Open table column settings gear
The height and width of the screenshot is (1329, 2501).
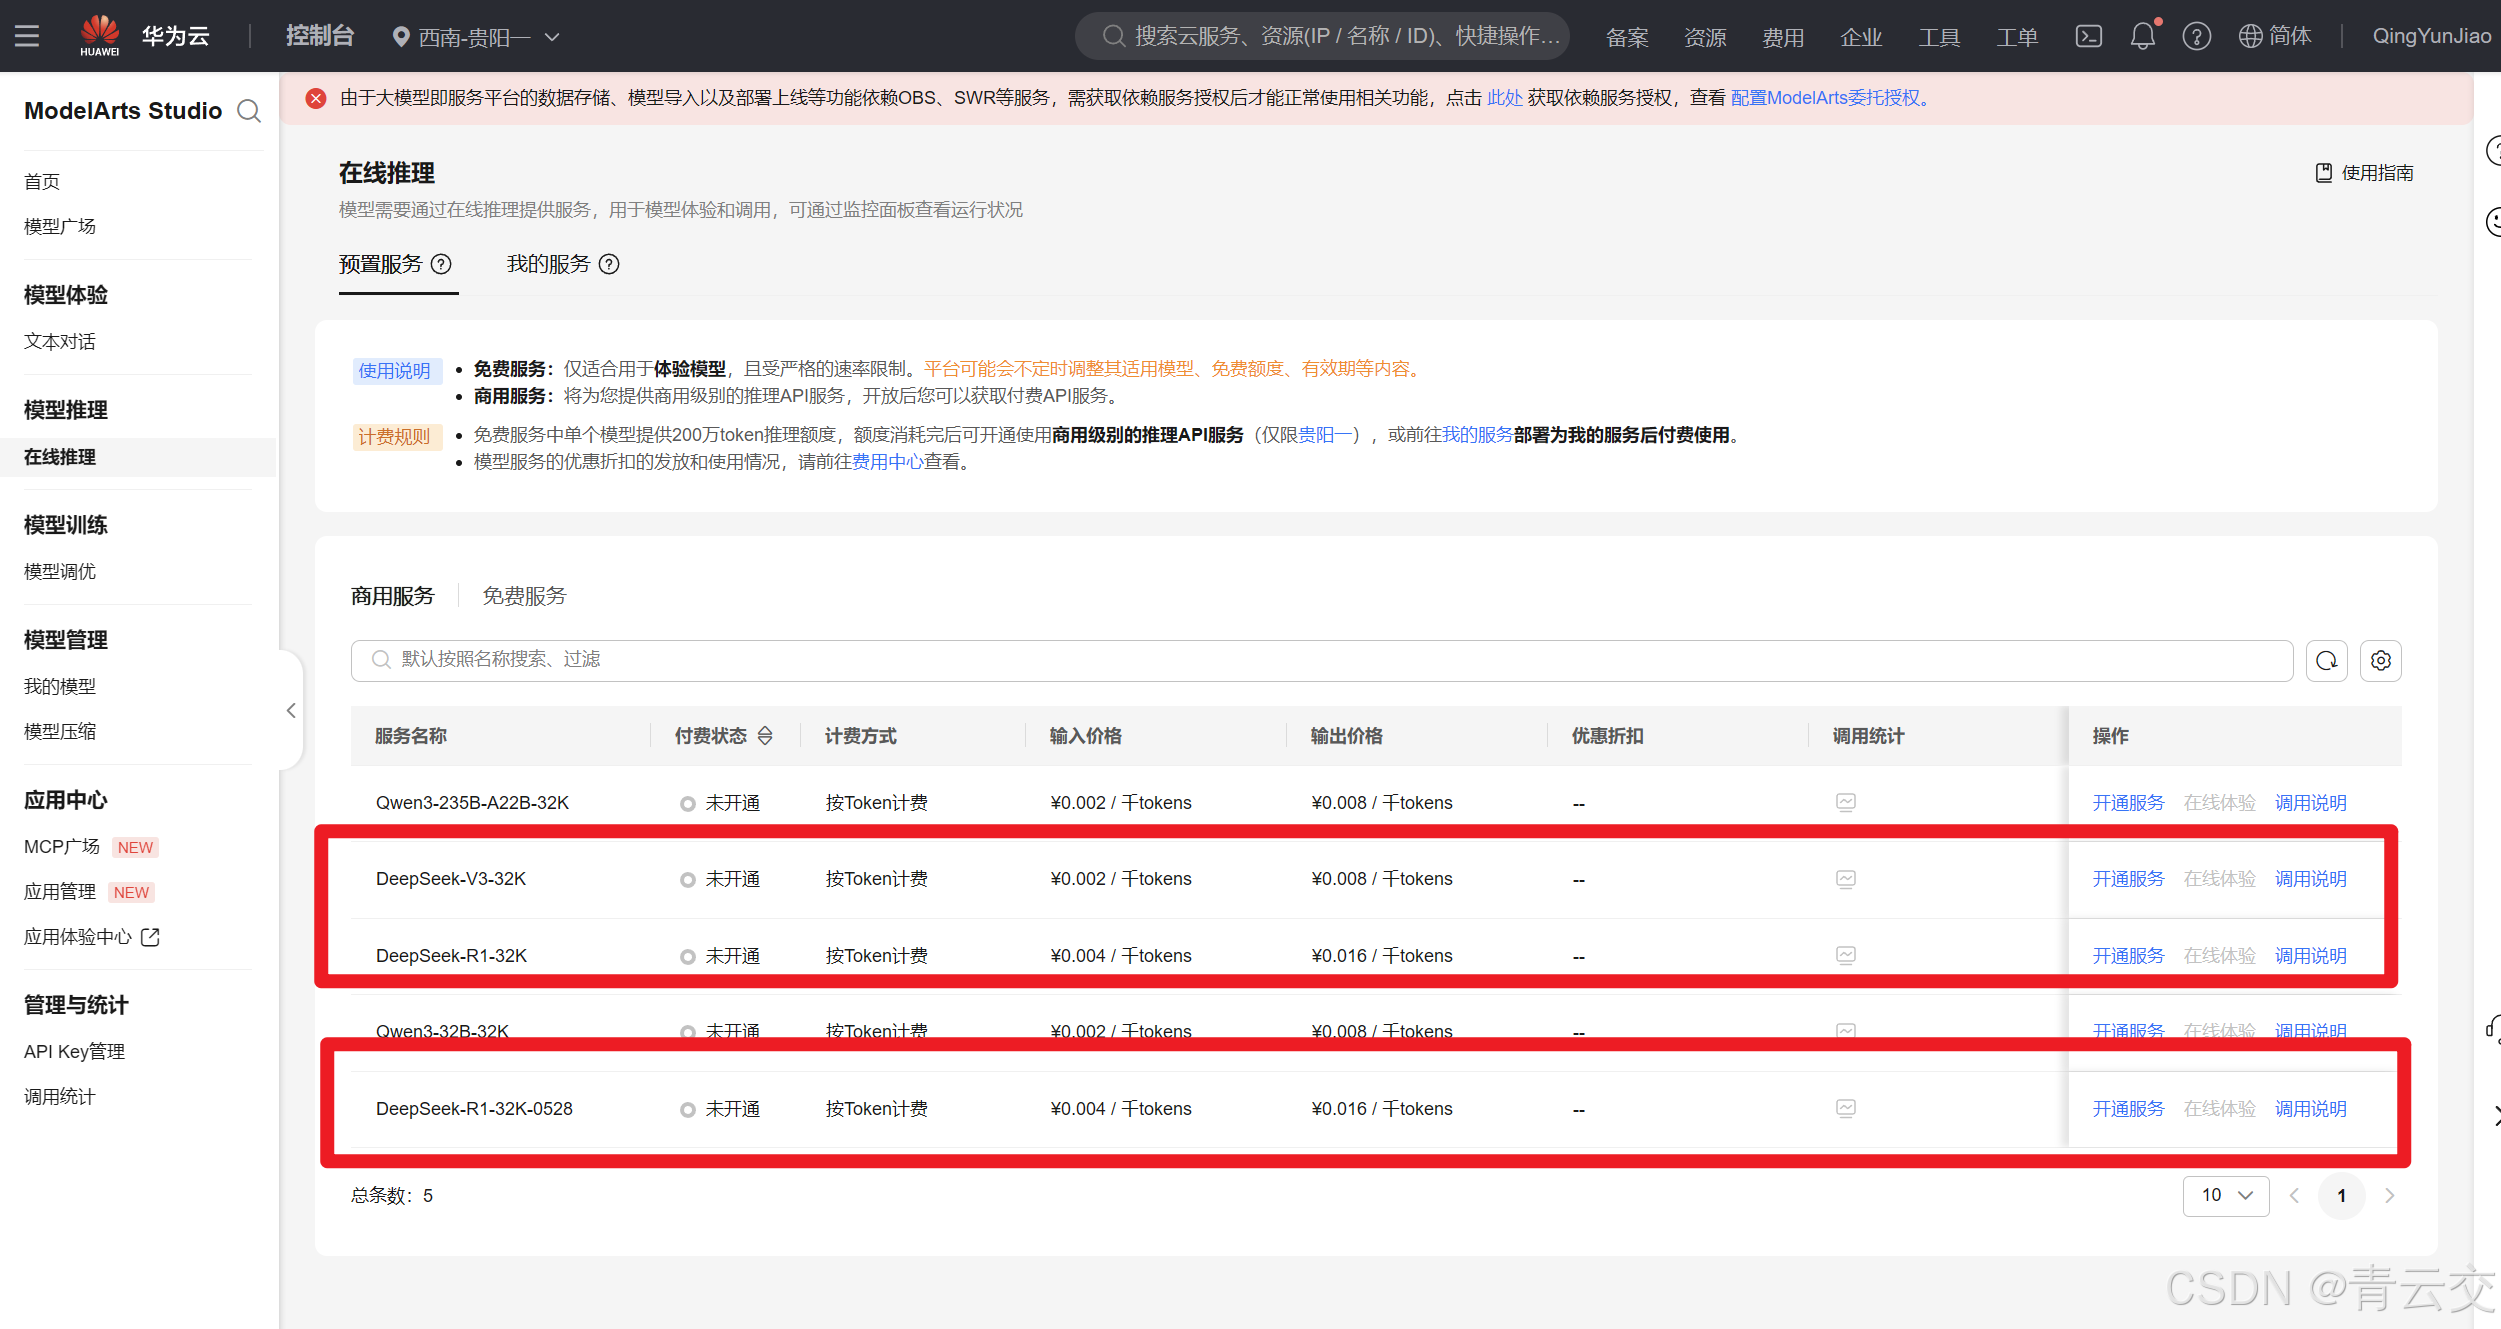click(x=2381, y=660)
